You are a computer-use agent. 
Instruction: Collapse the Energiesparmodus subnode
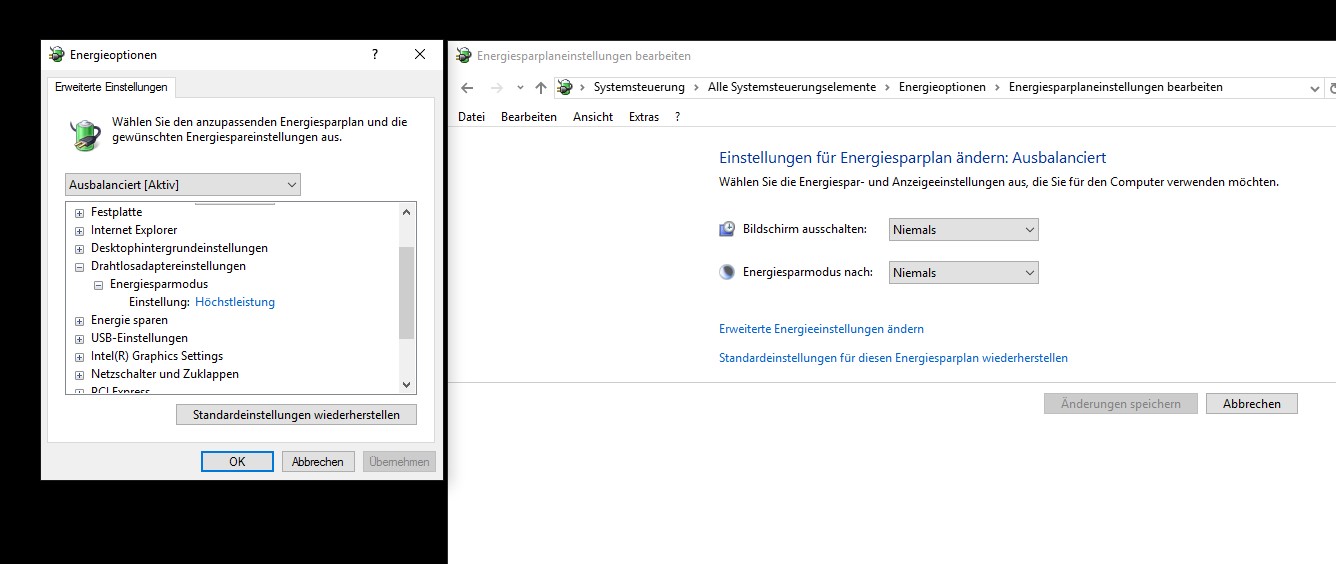(x=99, y=285)
